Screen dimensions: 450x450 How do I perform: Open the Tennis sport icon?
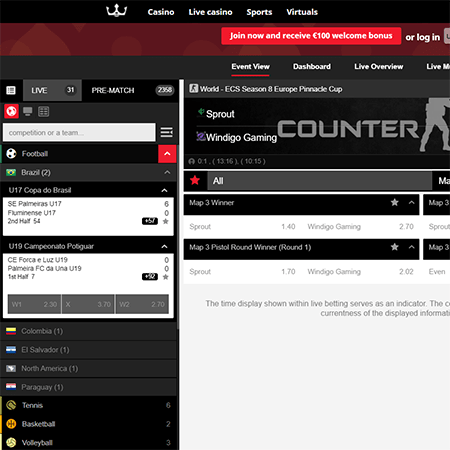[x=11, y=405]
